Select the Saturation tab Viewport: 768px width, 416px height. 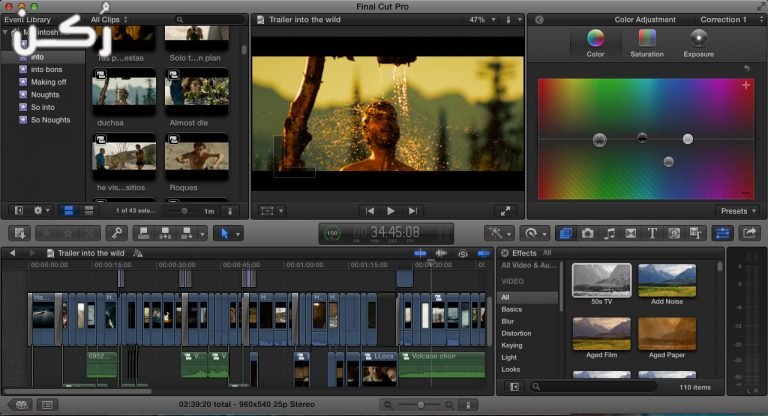pos(647,43)
